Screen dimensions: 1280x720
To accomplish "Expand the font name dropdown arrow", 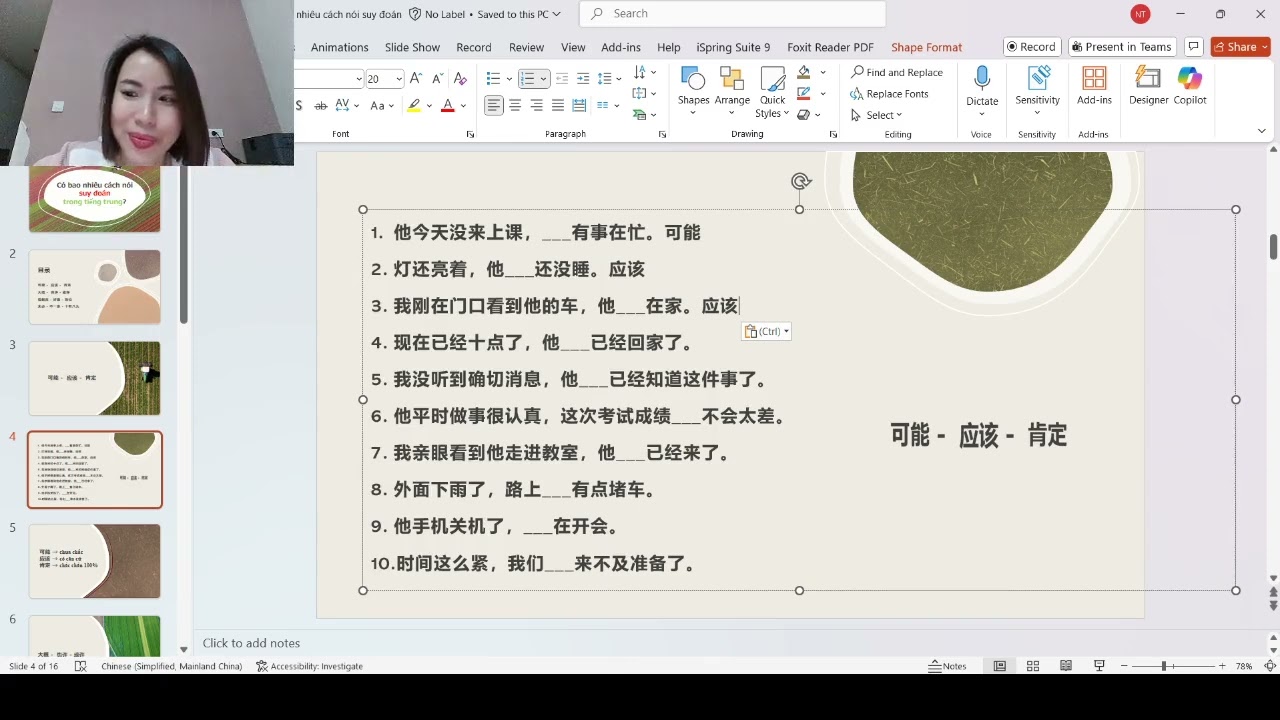I will coord(359,79).
